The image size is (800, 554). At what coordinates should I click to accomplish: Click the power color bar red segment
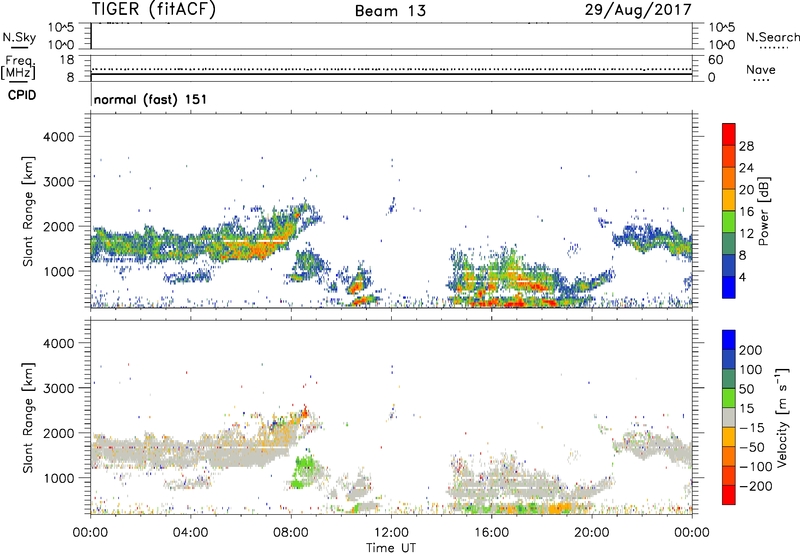[x=729, y=135]
